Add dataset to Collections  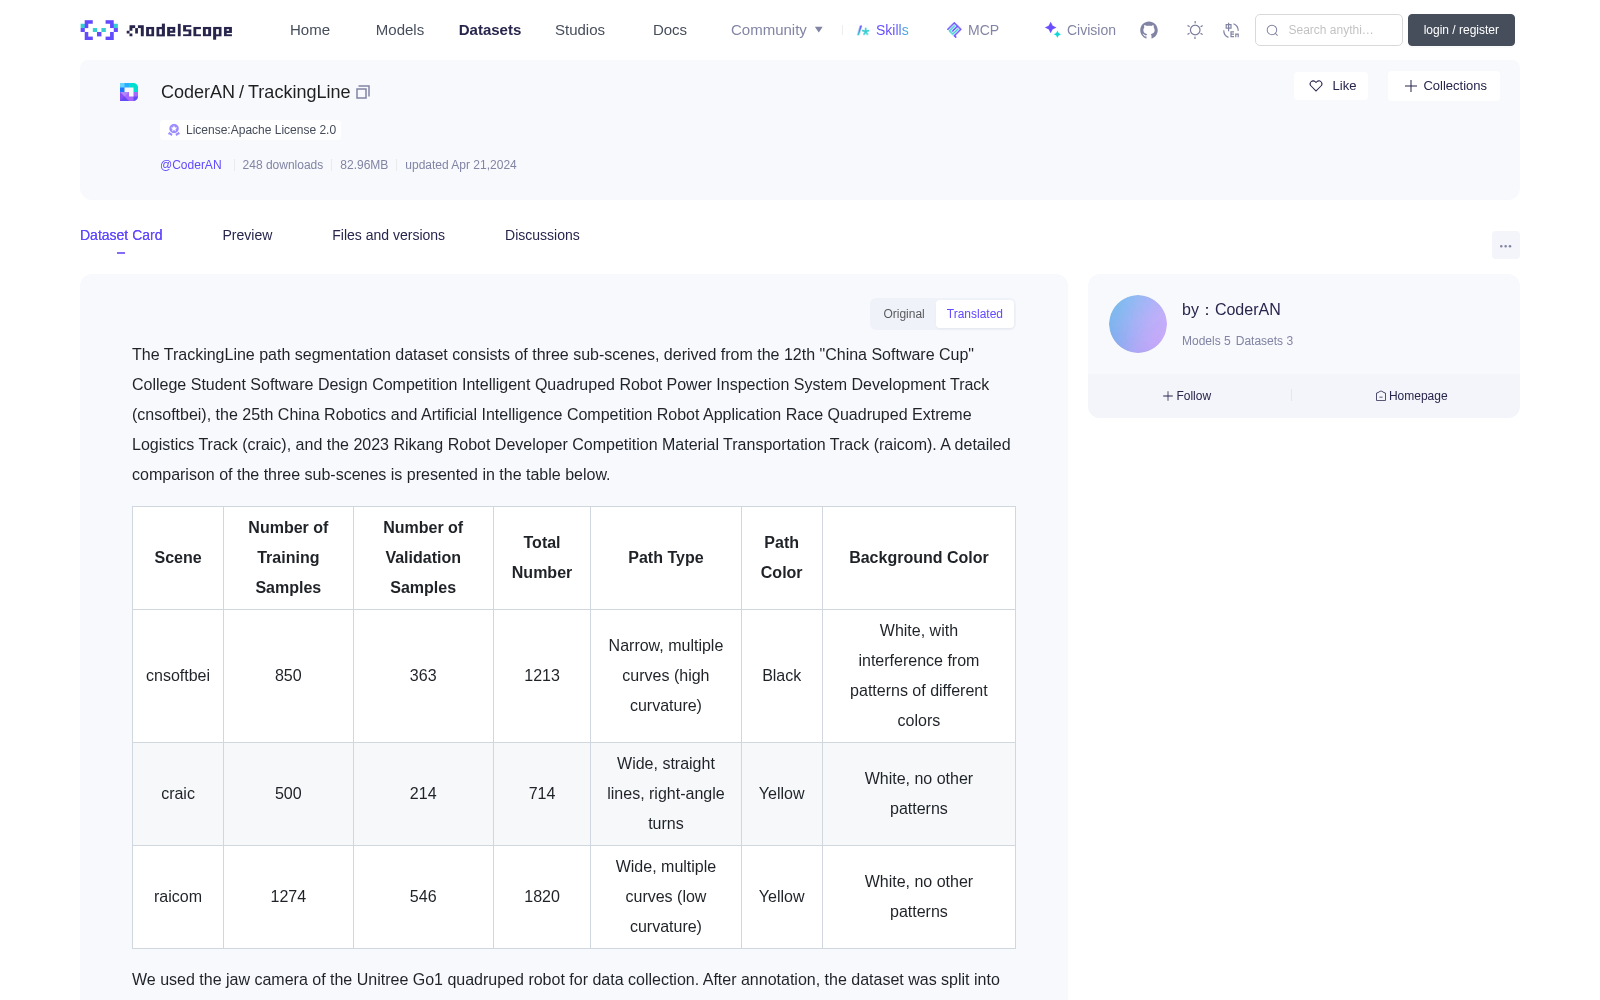pyautogui.click(x=1444, y=86)
